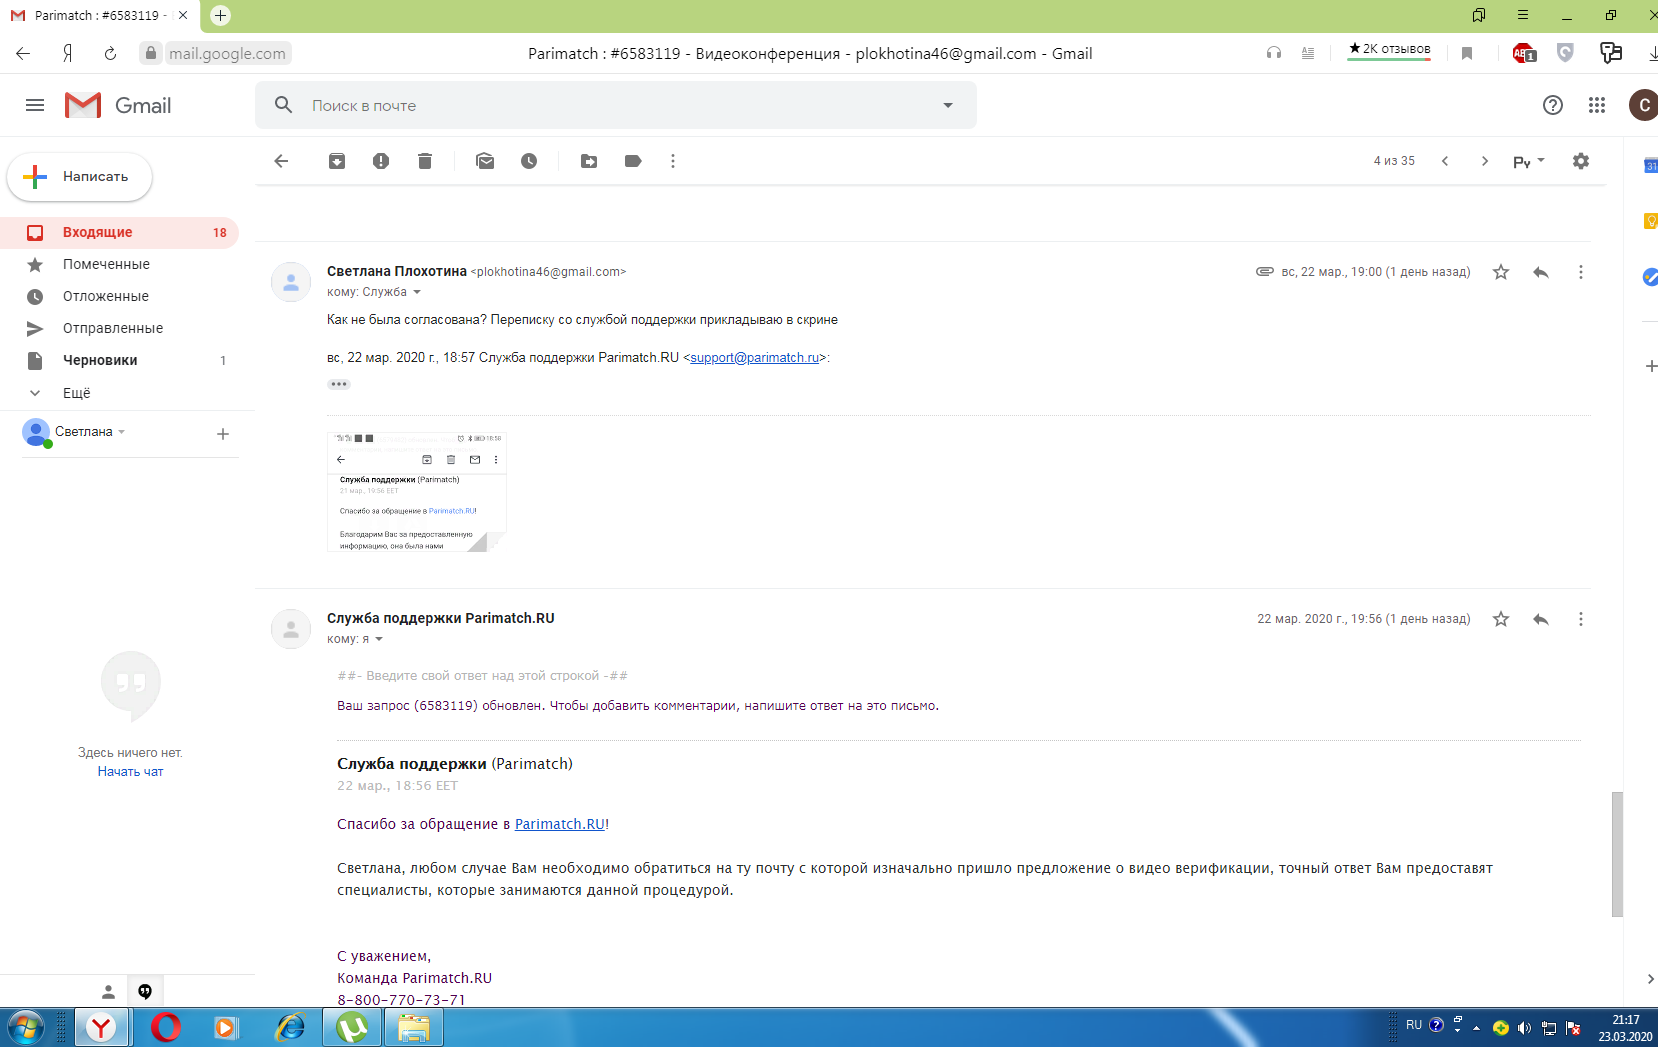The width and height of the screenshot is (1658, 1054).
Task: Expand the Ещё section in sidebar
Action: 76,393
